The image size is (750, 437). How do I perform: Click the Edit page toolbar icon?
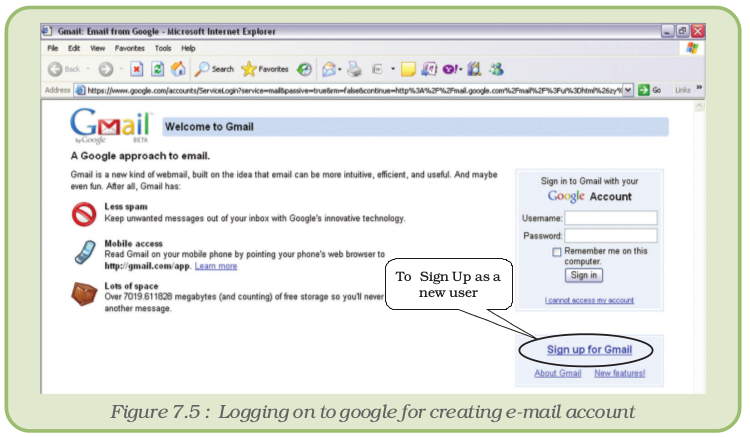377,69
